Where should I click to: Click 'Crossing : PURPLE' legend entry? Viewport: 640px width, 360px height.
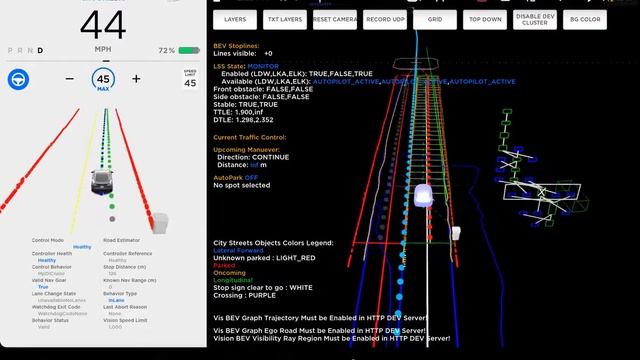click(244, 296)
